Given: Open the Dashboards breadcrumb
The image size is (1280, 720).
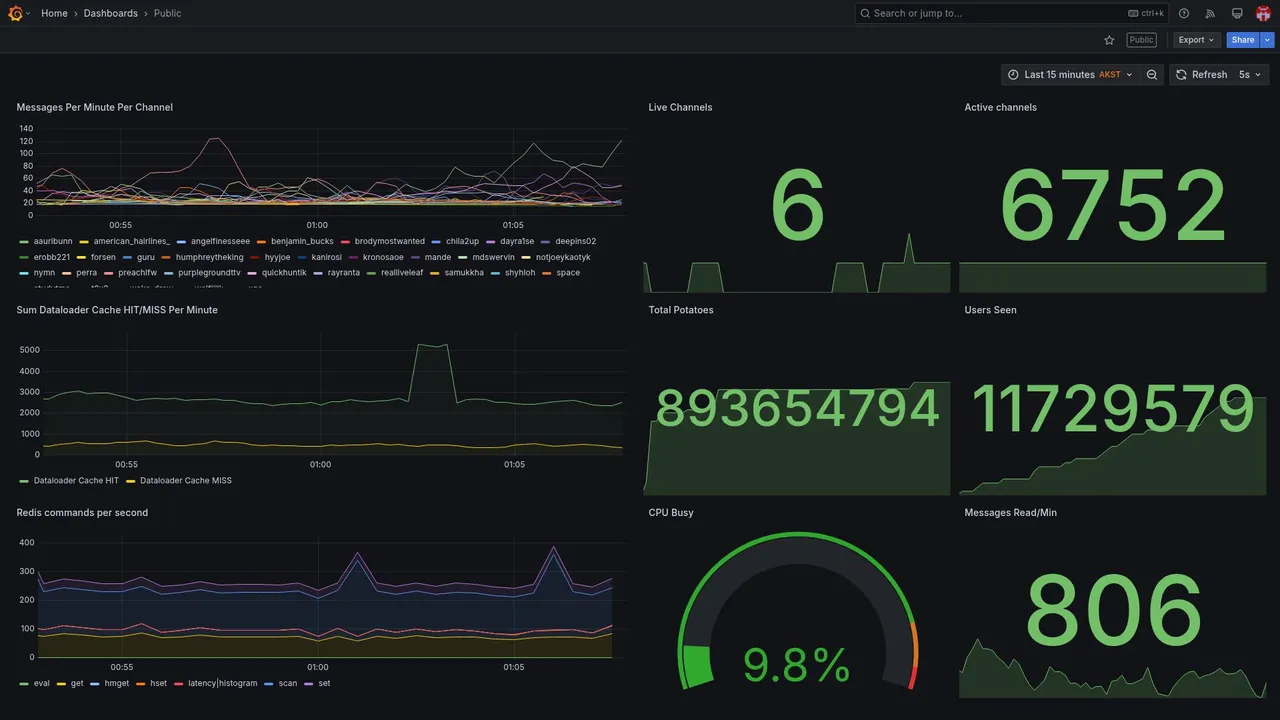Looking at the screenshot, I should 111,13.
